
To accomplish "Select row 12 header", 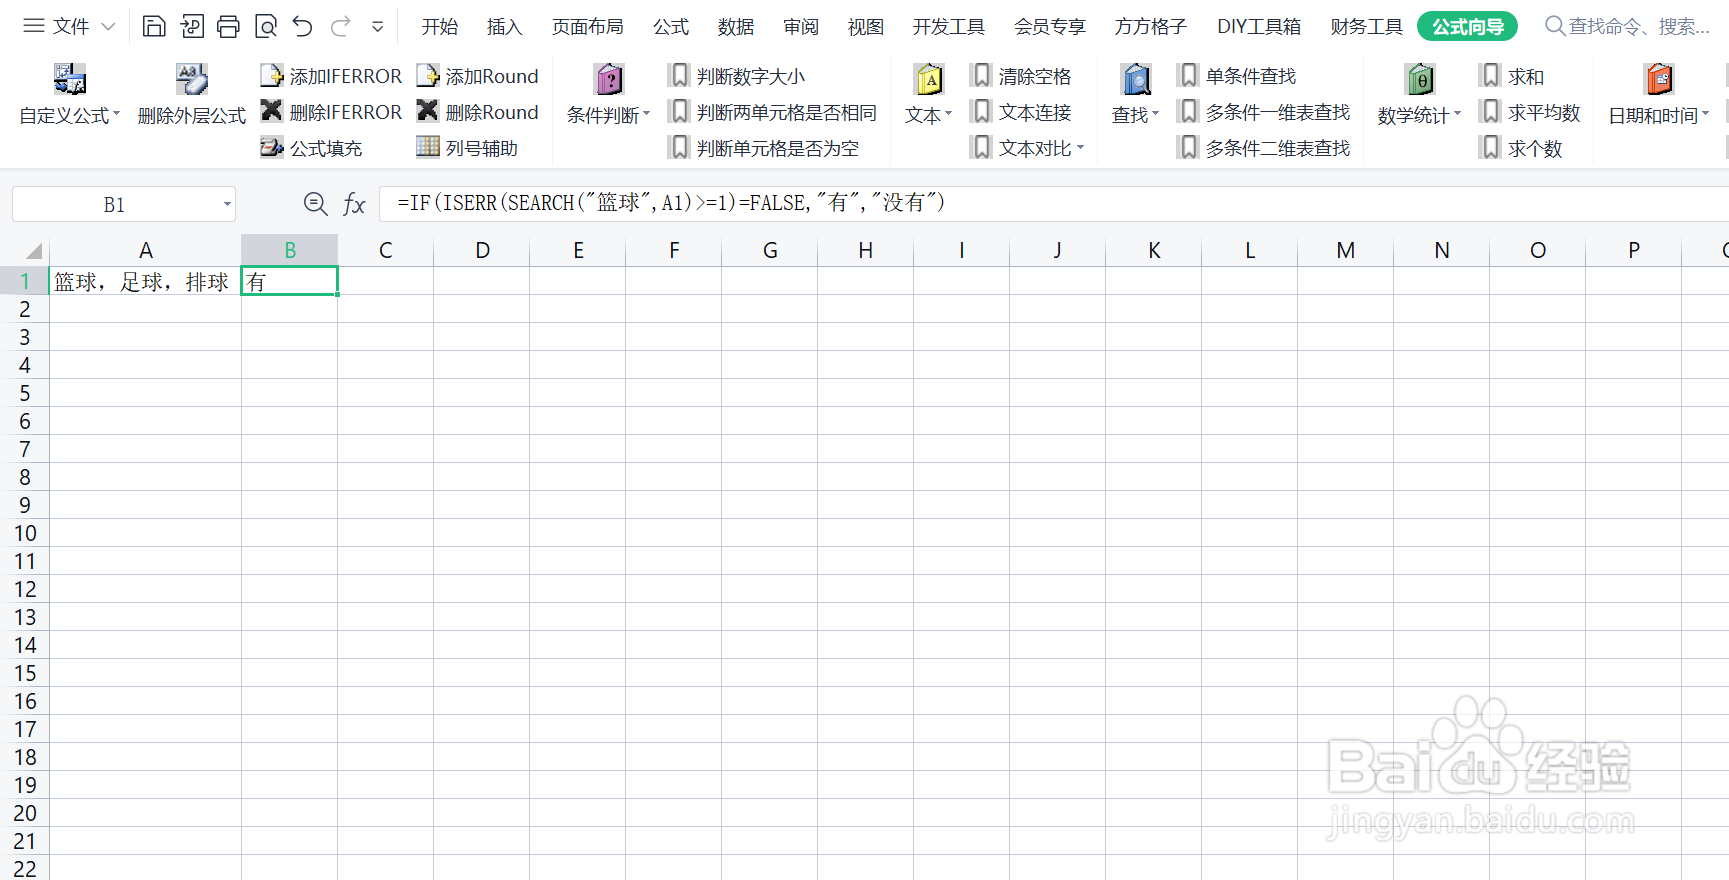I will pos(24,589).
